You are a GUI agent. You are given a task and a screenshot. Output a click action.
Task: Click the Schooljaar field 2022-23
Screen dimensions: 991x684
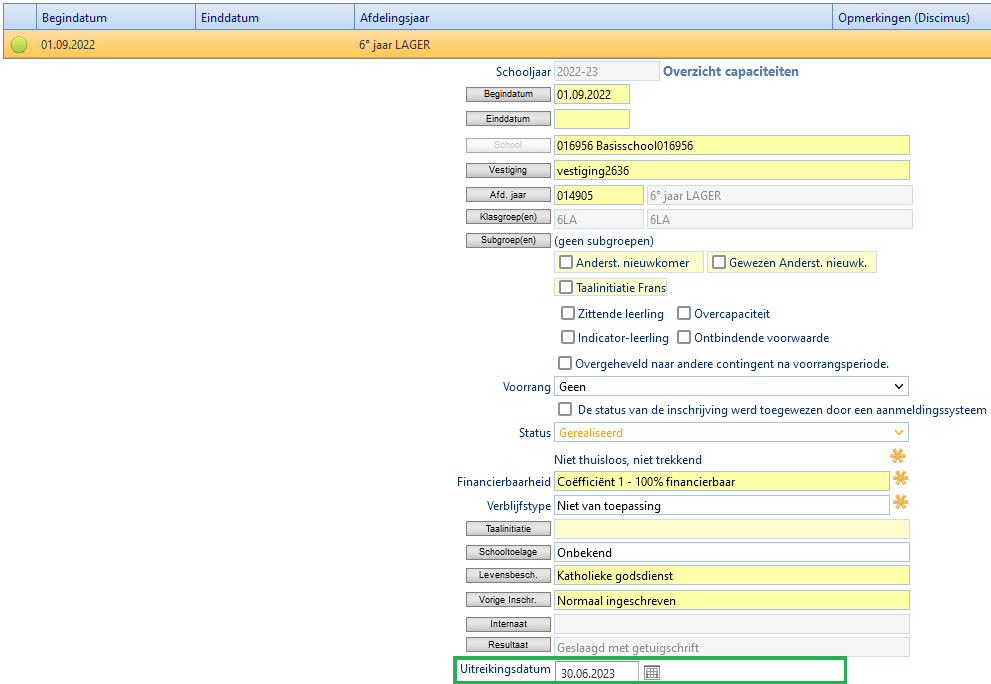(607, 71)
